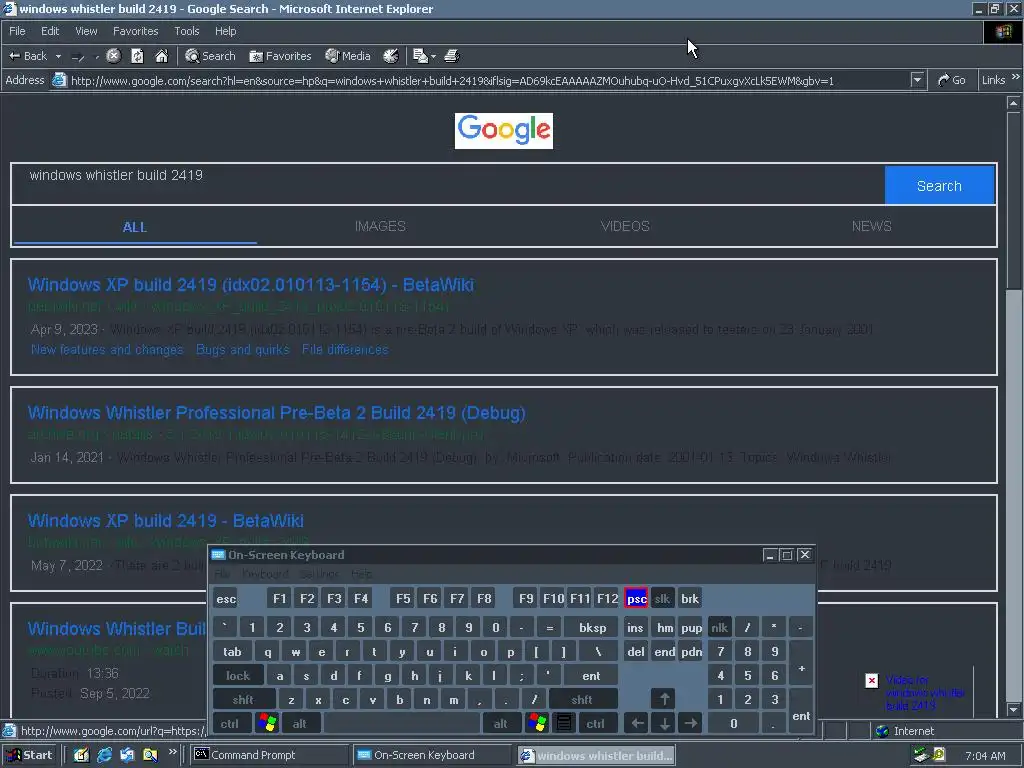
Task: Open the Tools menu
Action: [187, 31]
